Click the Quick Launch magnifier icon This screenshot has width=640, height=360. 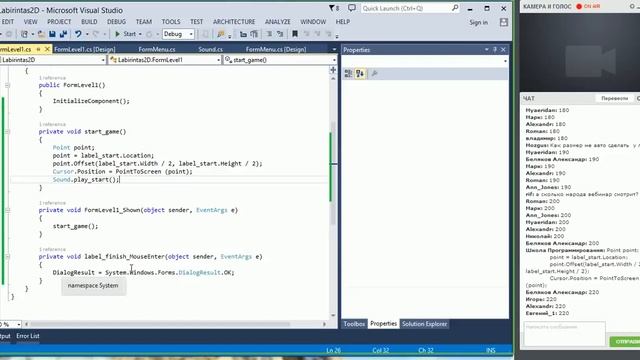click(x=455, y=8)
